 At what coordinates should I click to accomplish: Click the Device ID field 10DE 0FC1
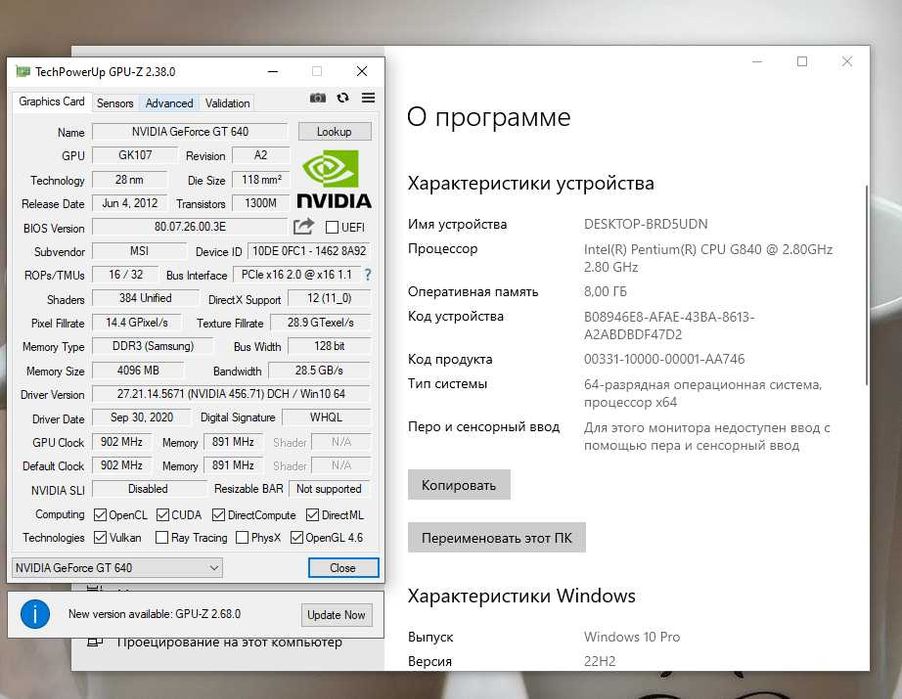(x=309, y=251)
